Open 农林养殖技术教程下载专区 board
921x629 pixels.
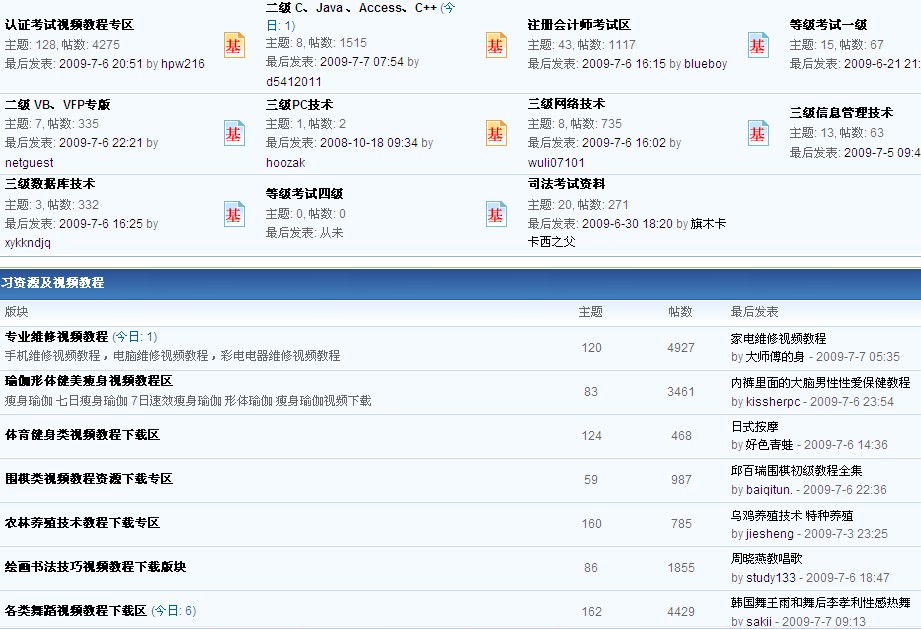pos(82,523)
